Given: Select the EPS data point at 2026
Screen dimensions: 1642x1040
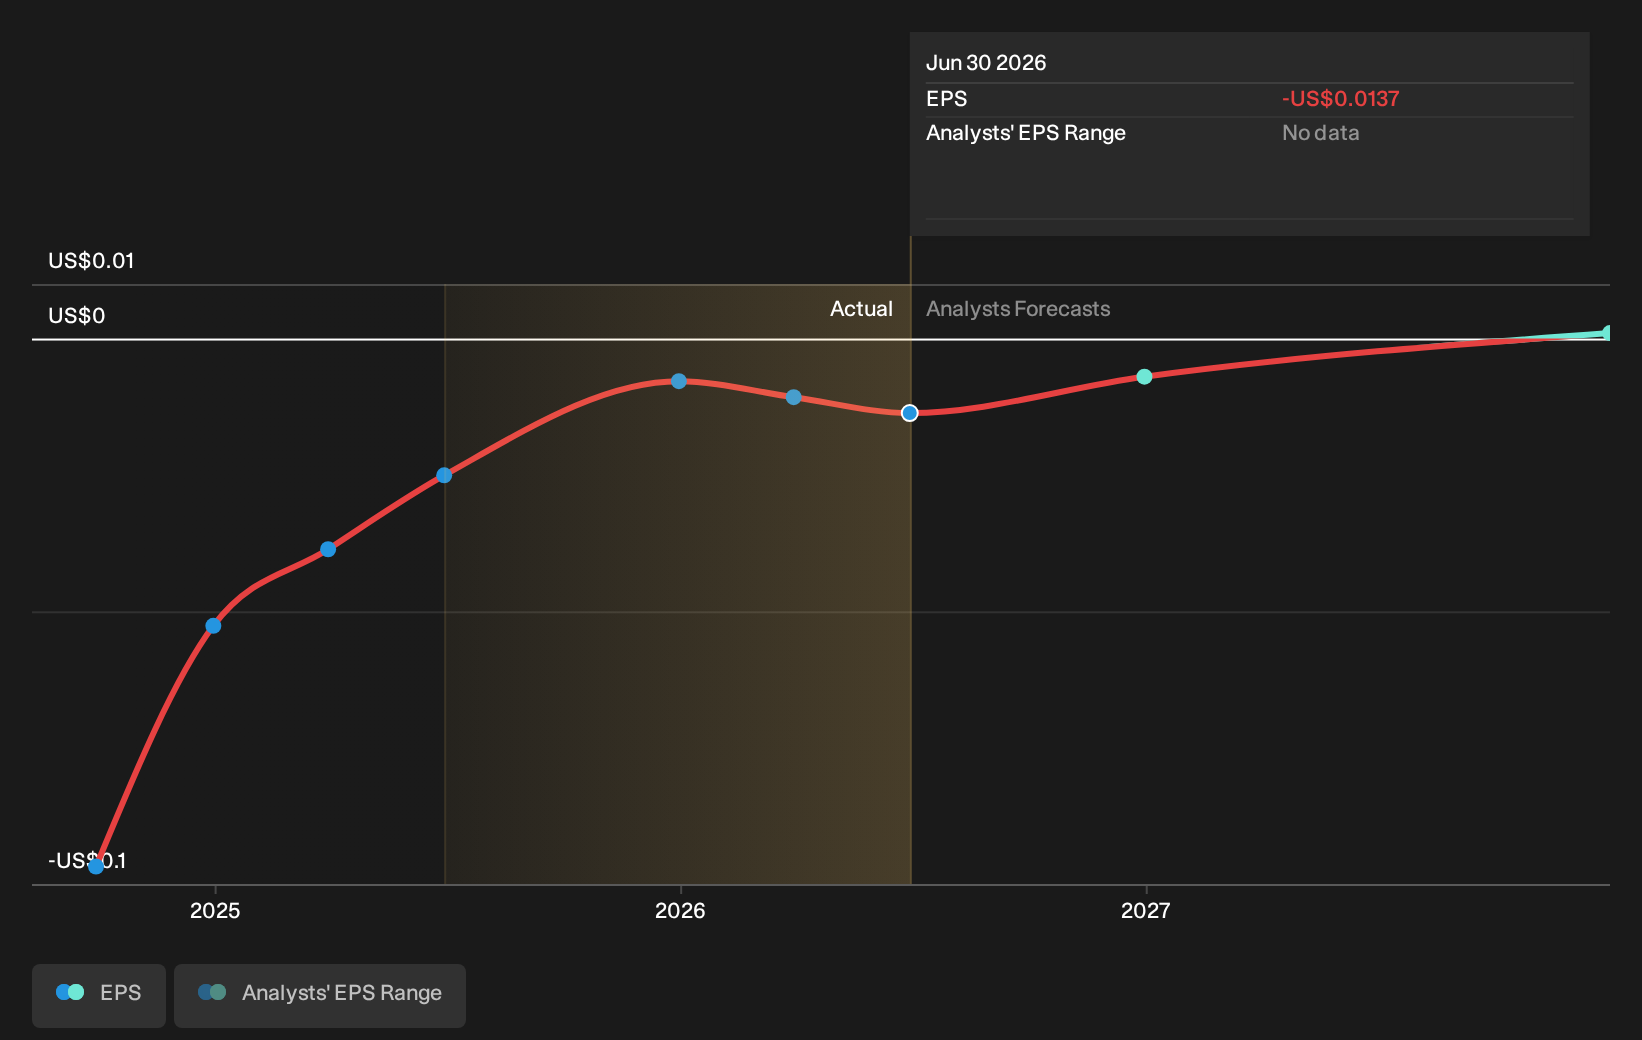Looking at the screenshot, I should (679, 381).
